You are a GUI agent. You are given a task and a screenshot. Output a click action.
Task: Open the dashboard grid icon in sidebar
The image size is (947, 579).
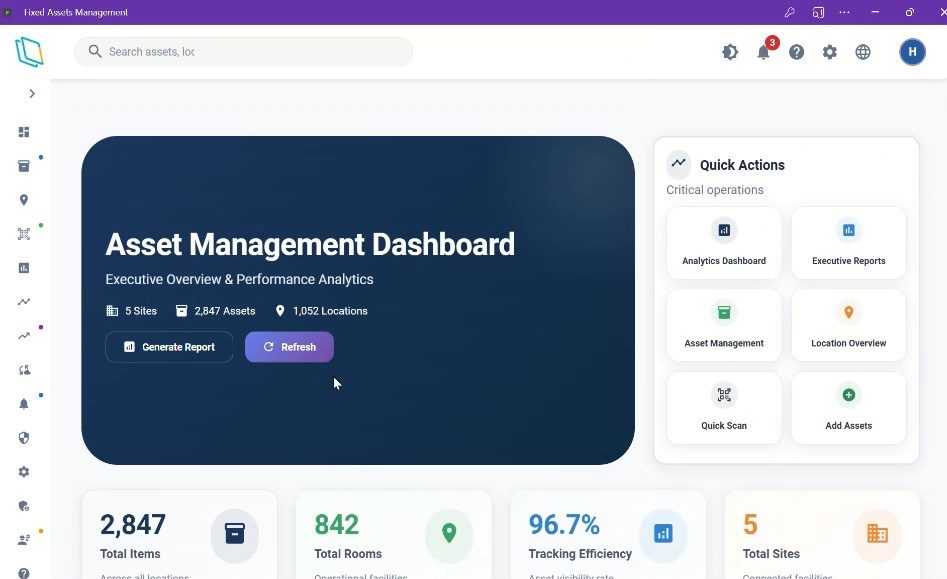(x=24, y=132)
